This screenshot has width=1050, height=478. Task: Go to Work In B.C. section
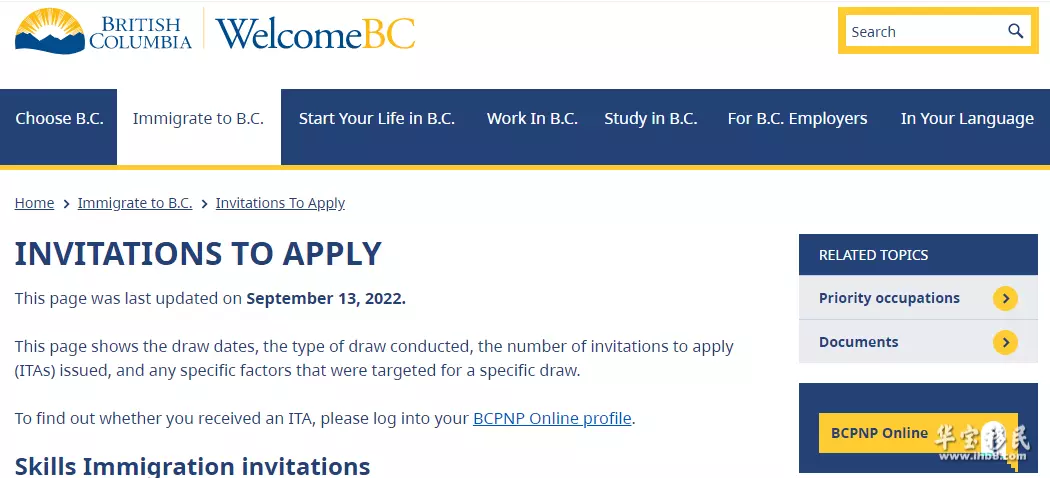532,119
